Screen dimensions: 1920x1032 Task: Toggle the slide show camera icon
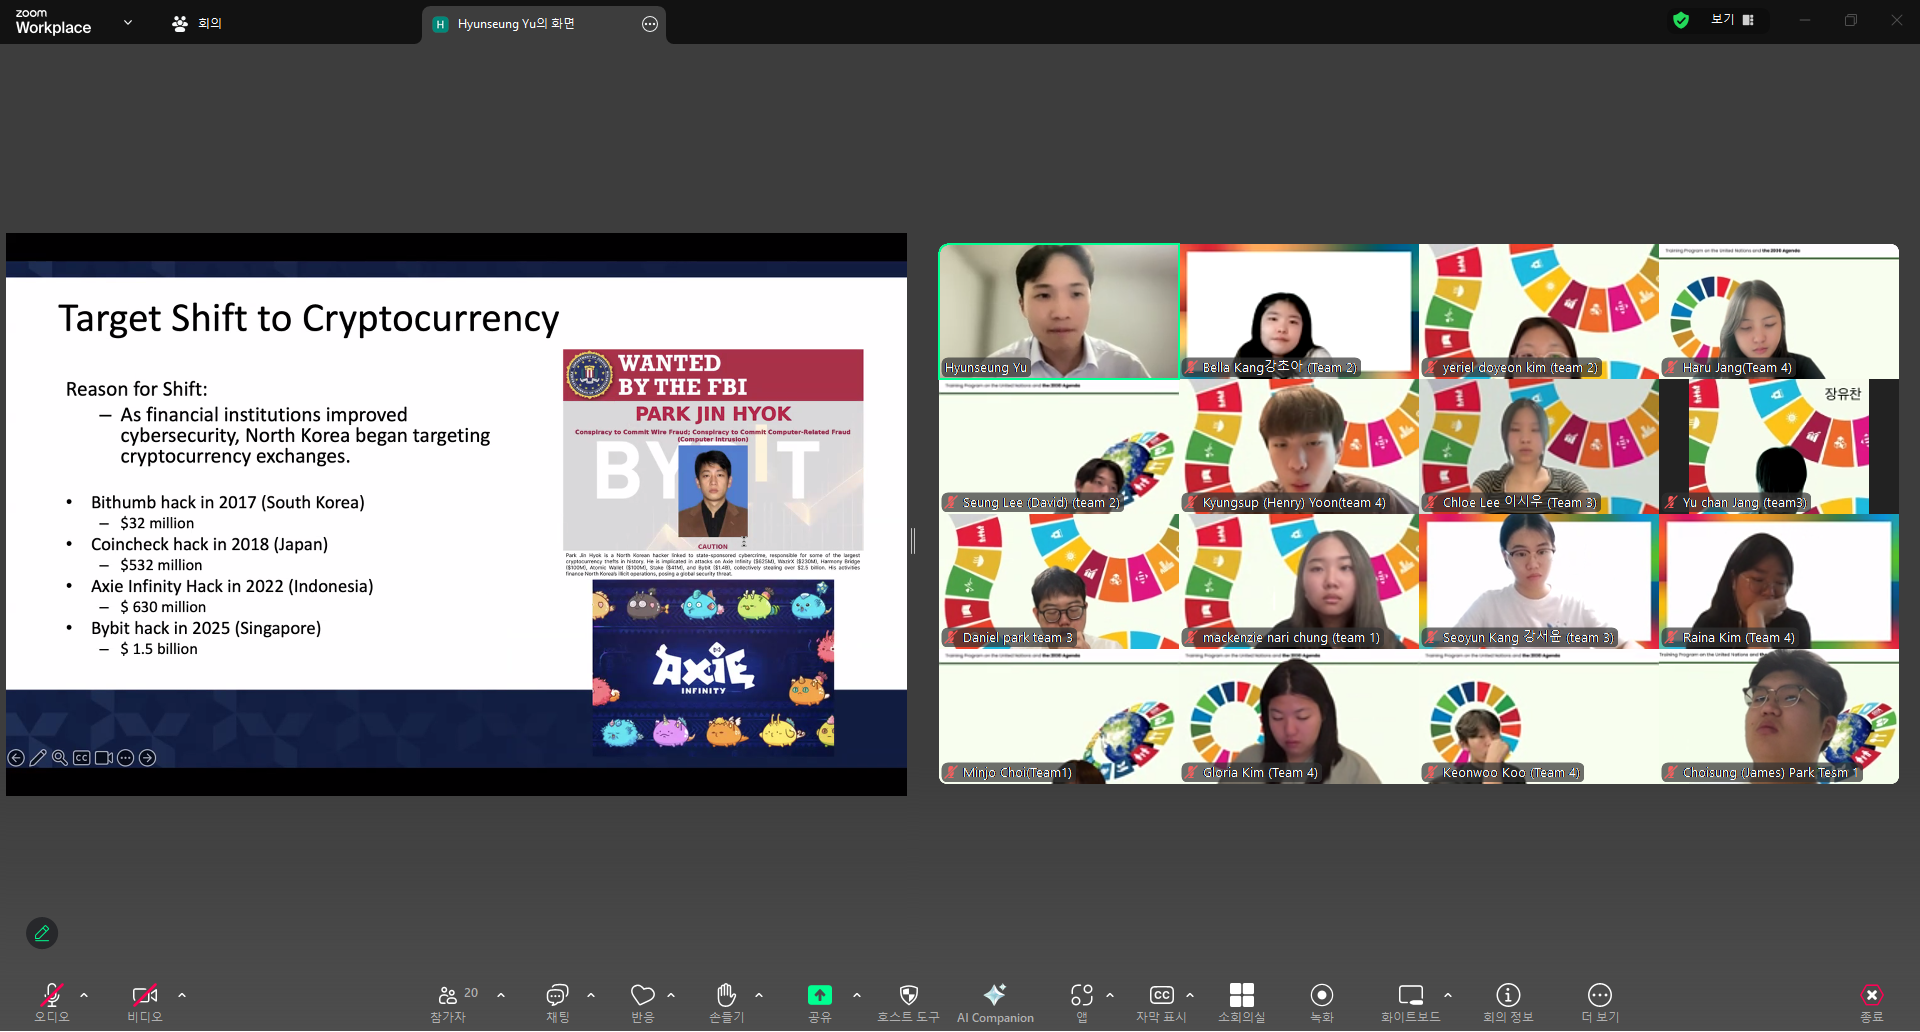104,758
